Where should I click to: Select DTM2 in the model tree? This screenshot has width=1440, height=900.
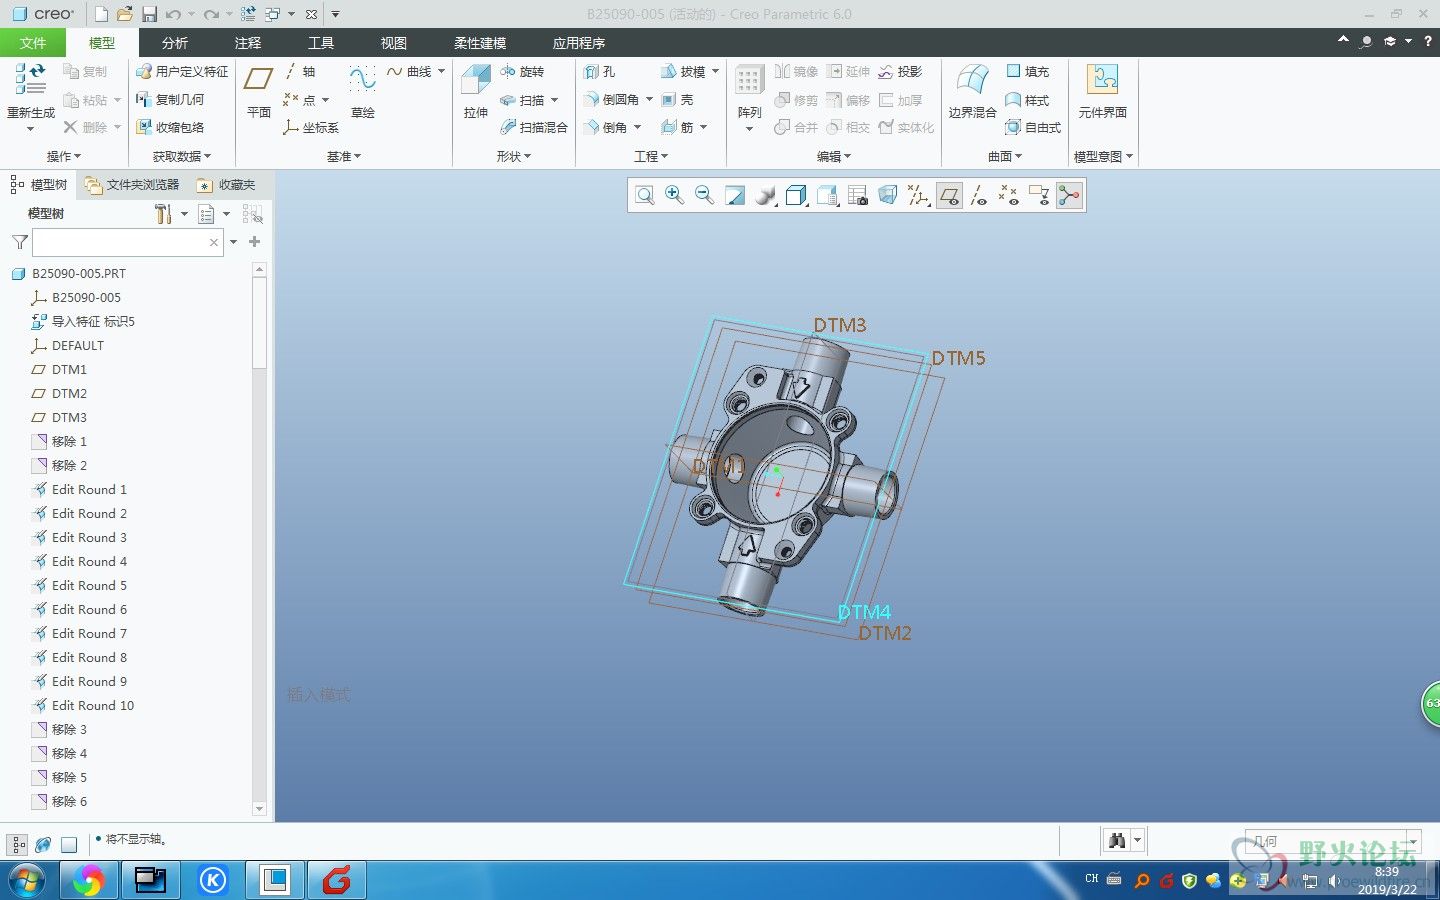point(69,393)
